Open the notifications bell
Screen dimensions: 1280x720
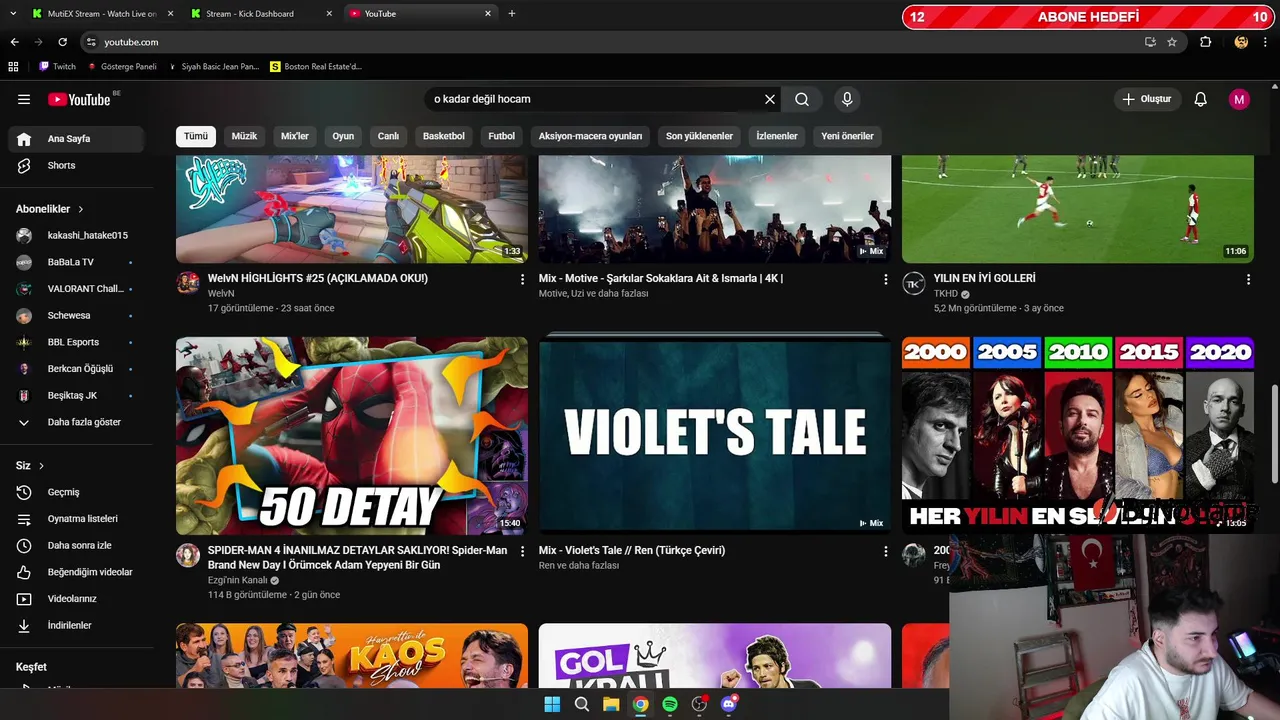1201,99
